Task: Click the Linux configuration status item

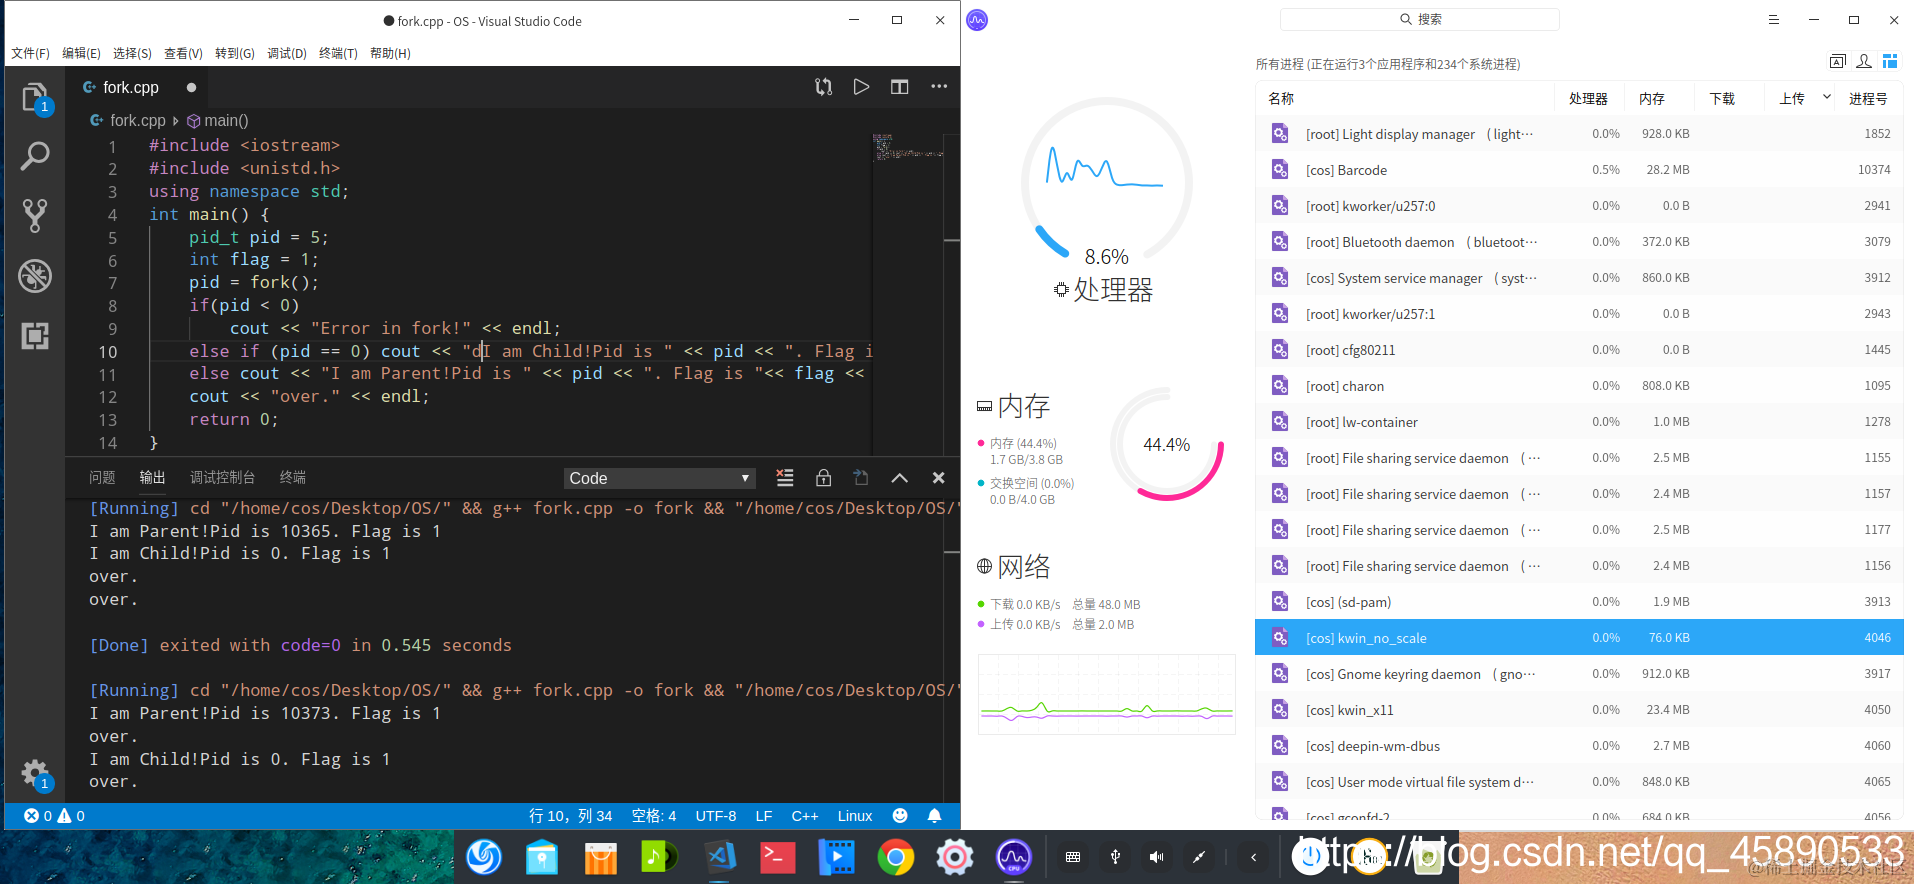Action: 855,816
